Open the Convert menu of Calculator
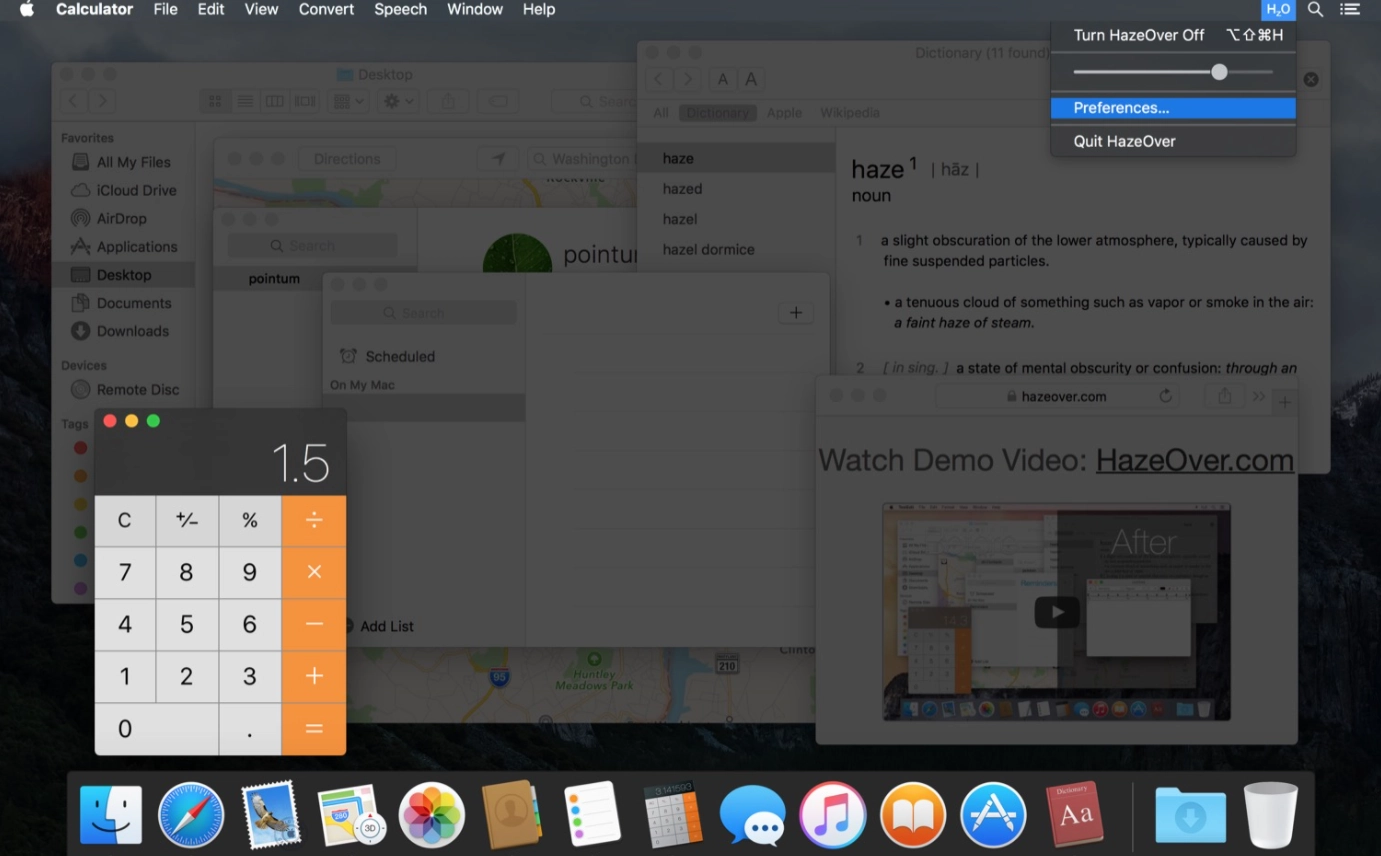1381x856 pixels. click(326, 10)
